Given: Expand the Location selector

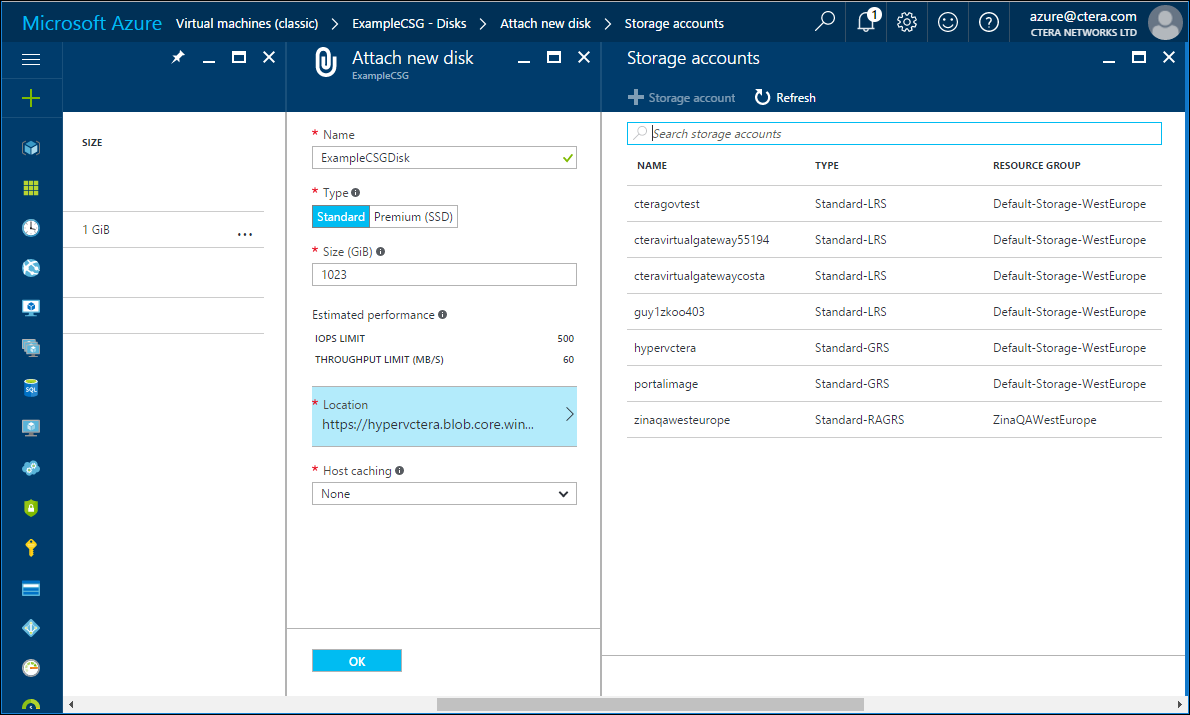Looking at the screenshot, I should [x=444, y=416].
